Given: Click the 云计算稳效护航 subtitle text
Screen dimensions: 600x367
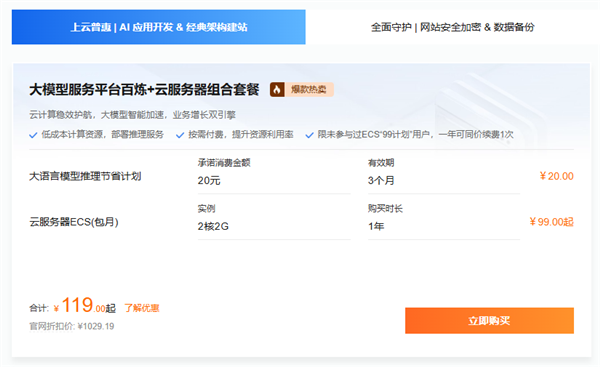Looking at the screenshot, I should (132, 115).
